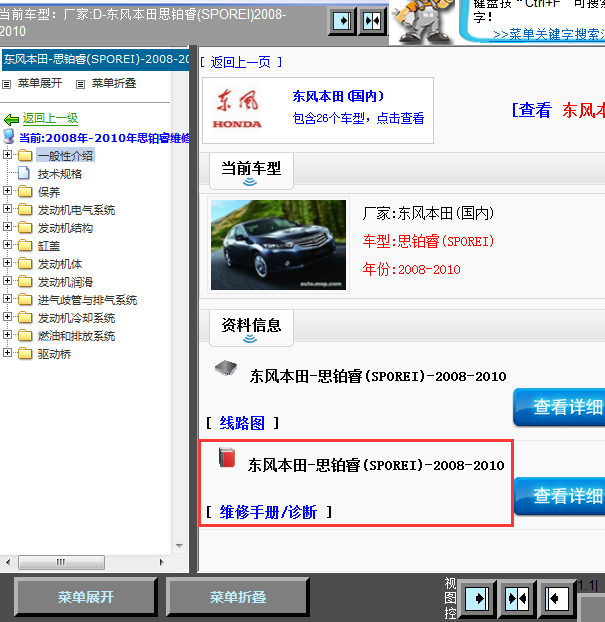Screen dimensions: 605x622
Task: Click 菜单展开 text in sidebar top
Action: click(40, 83)
